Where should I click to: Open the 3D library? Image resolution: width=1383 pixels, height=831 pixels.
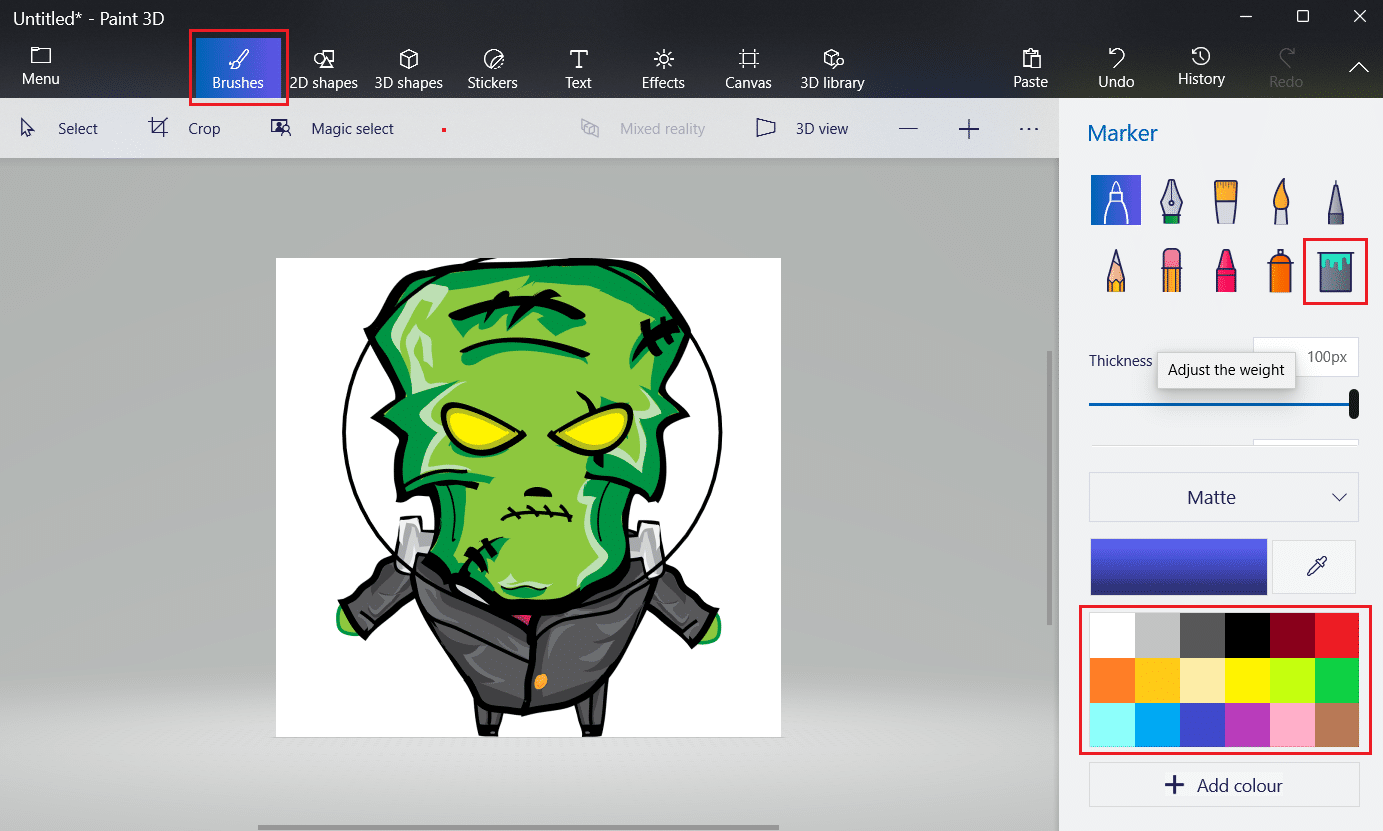click(x=832, y=68)
